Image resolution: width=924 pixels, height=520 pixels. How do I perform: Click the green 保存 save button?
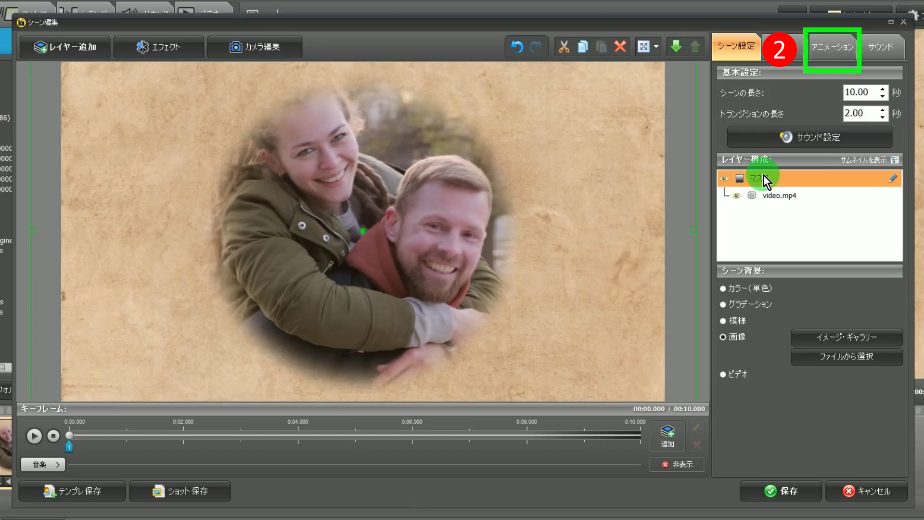pos(780,491)
